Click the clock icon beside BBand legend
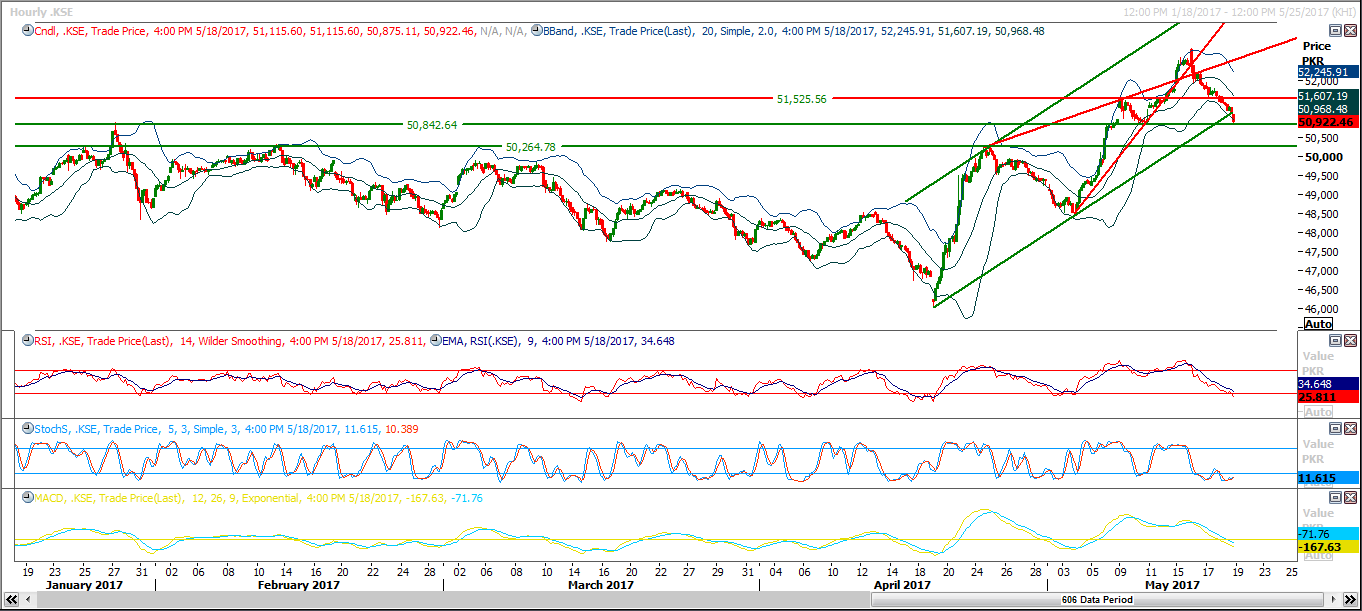 tap(537, 31)
